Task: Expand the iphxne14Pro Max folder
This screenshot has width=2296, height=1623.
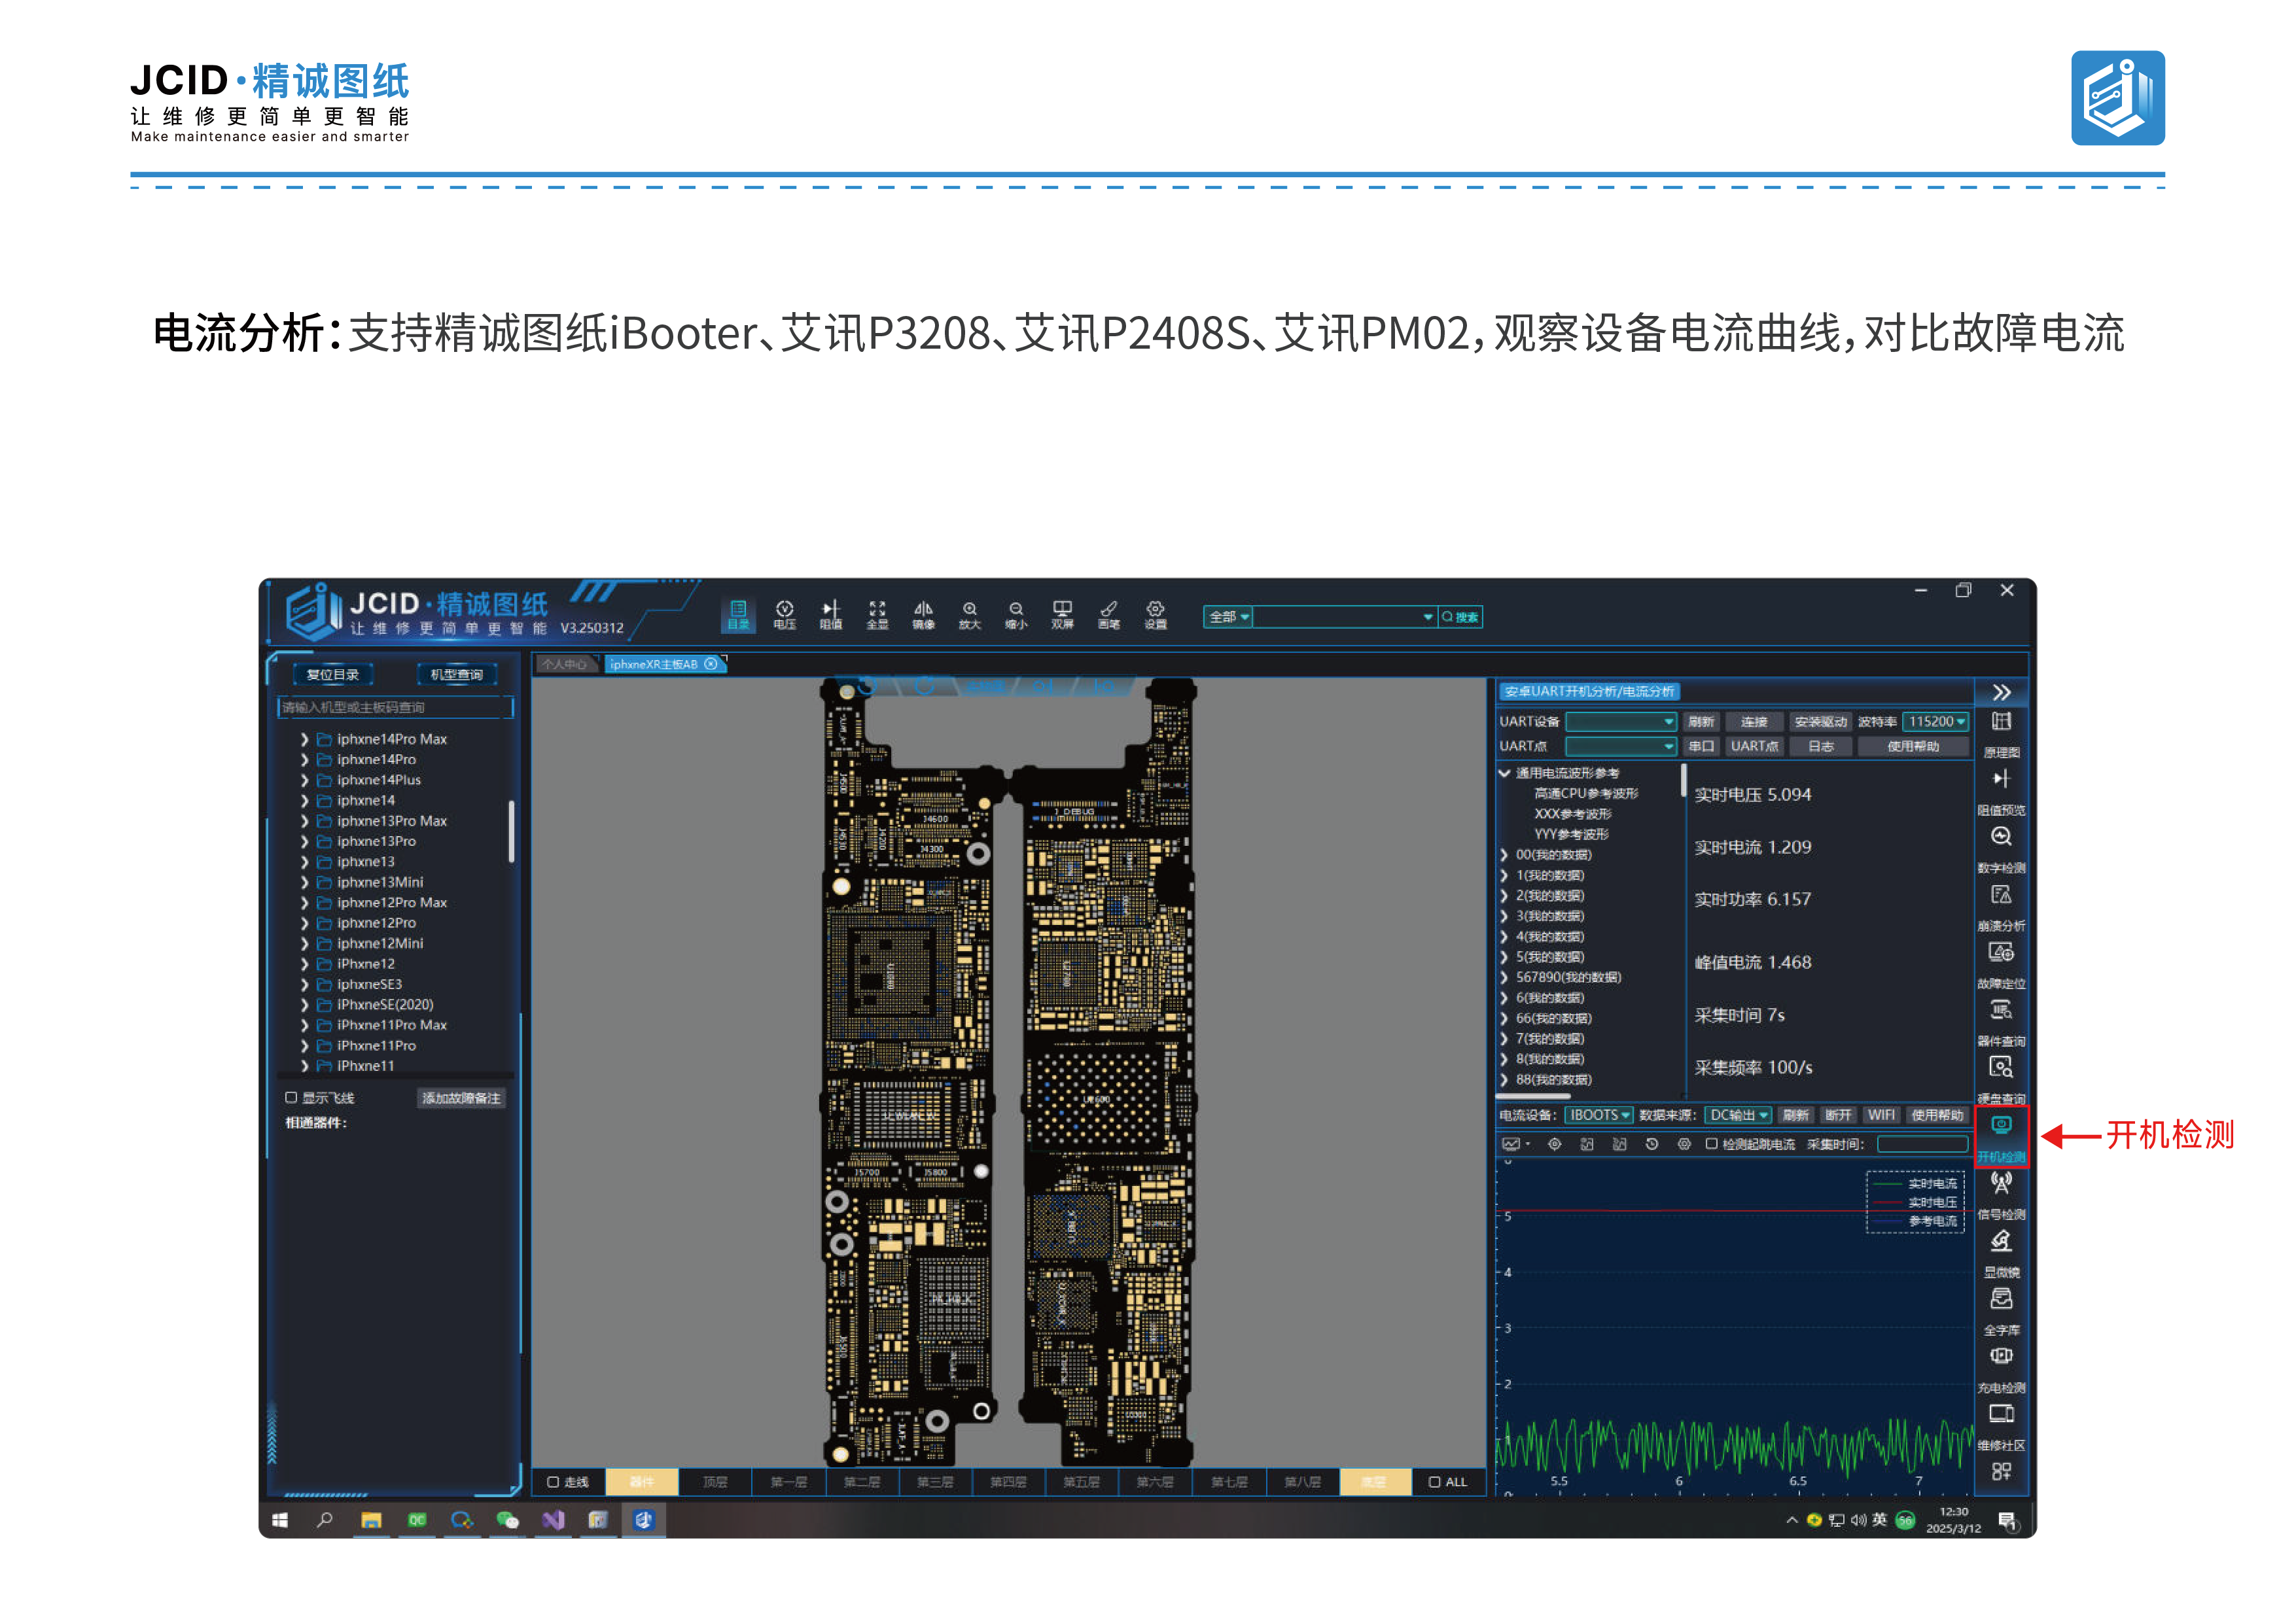Action: point(304,738)
